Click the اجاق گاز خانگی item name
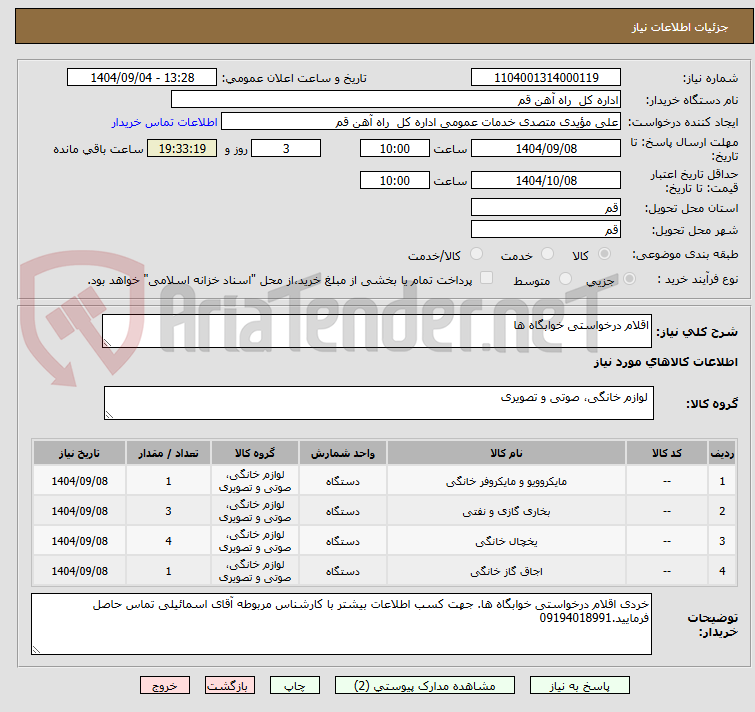This screenshot has width=755, height=712. click(x=506, y=571)
